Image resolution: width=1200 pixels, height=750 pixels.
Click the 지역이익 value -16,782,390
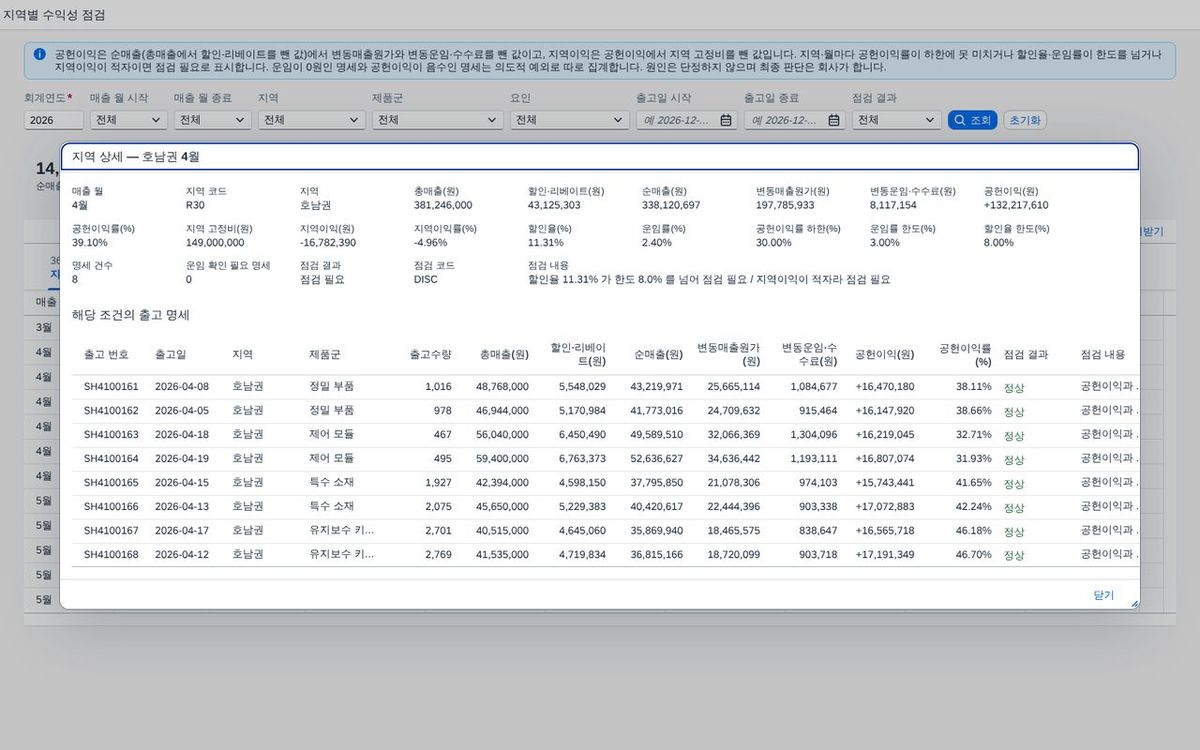point(328,243)
